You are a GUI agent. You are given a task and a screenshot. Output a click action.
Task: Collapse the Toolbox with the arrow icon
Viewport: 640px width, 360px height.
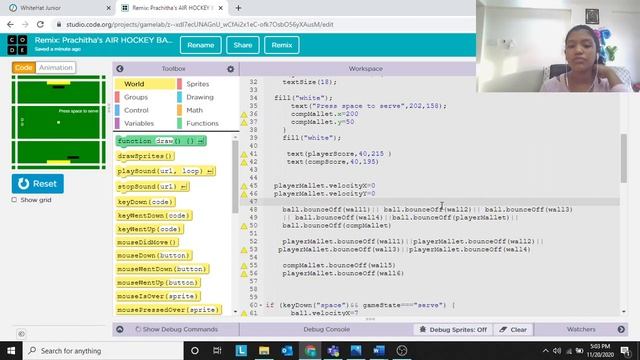click(x=120, y=69)
